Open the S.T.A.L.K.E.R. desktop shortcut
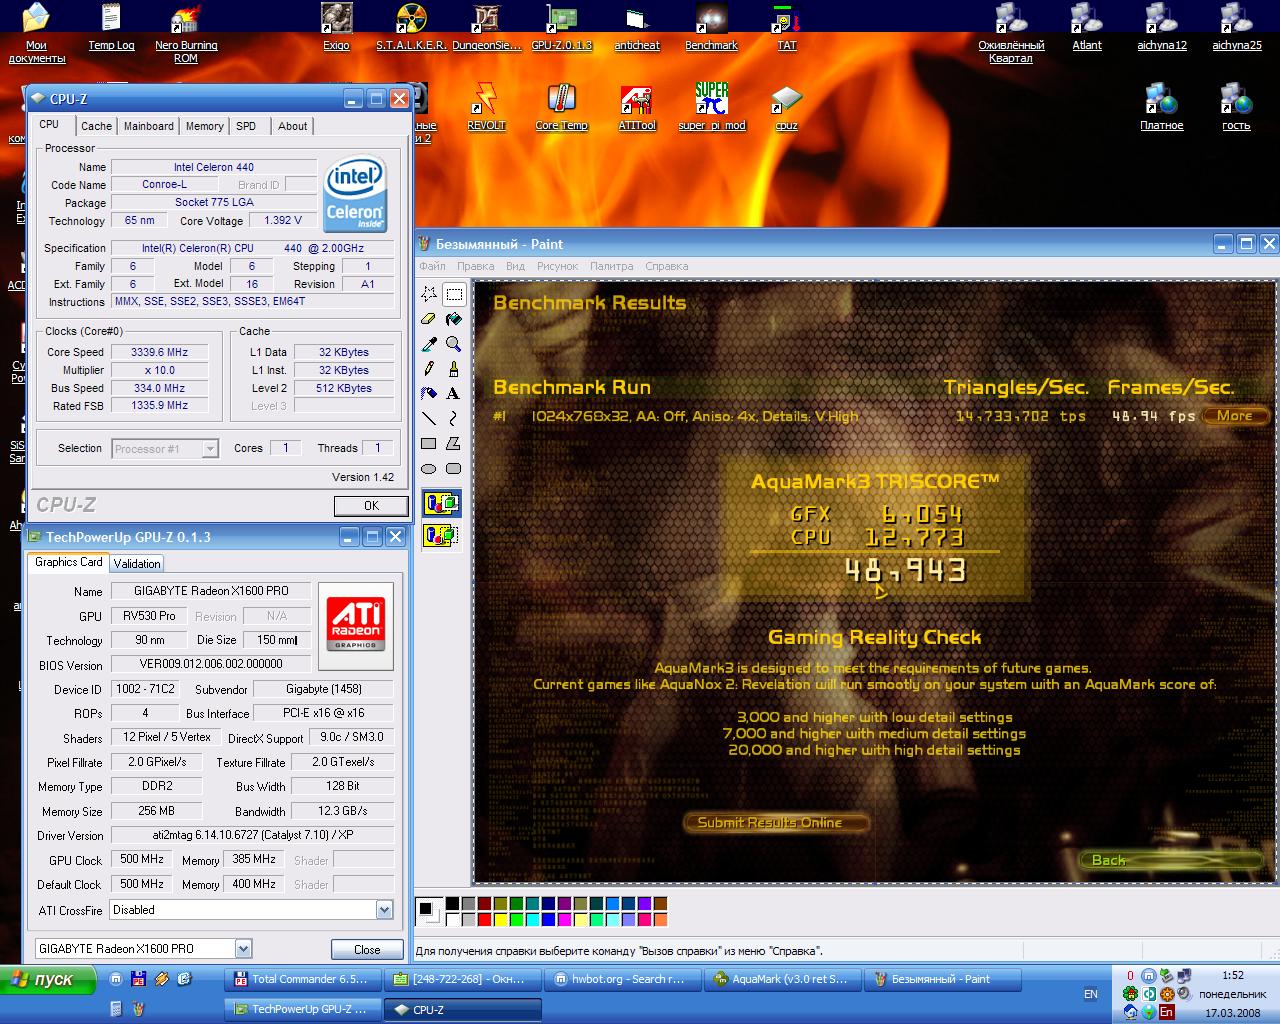Screen dimensions: 1280x1024 pos(411,28)
